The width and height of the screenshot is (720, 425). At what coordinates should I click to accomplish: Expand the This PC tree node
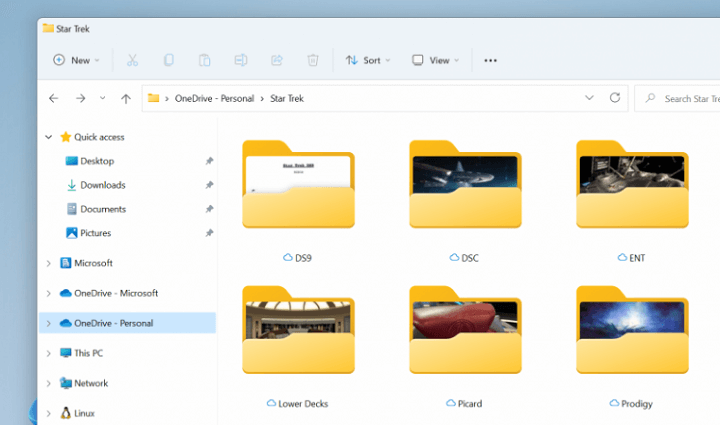click(49, 353)
